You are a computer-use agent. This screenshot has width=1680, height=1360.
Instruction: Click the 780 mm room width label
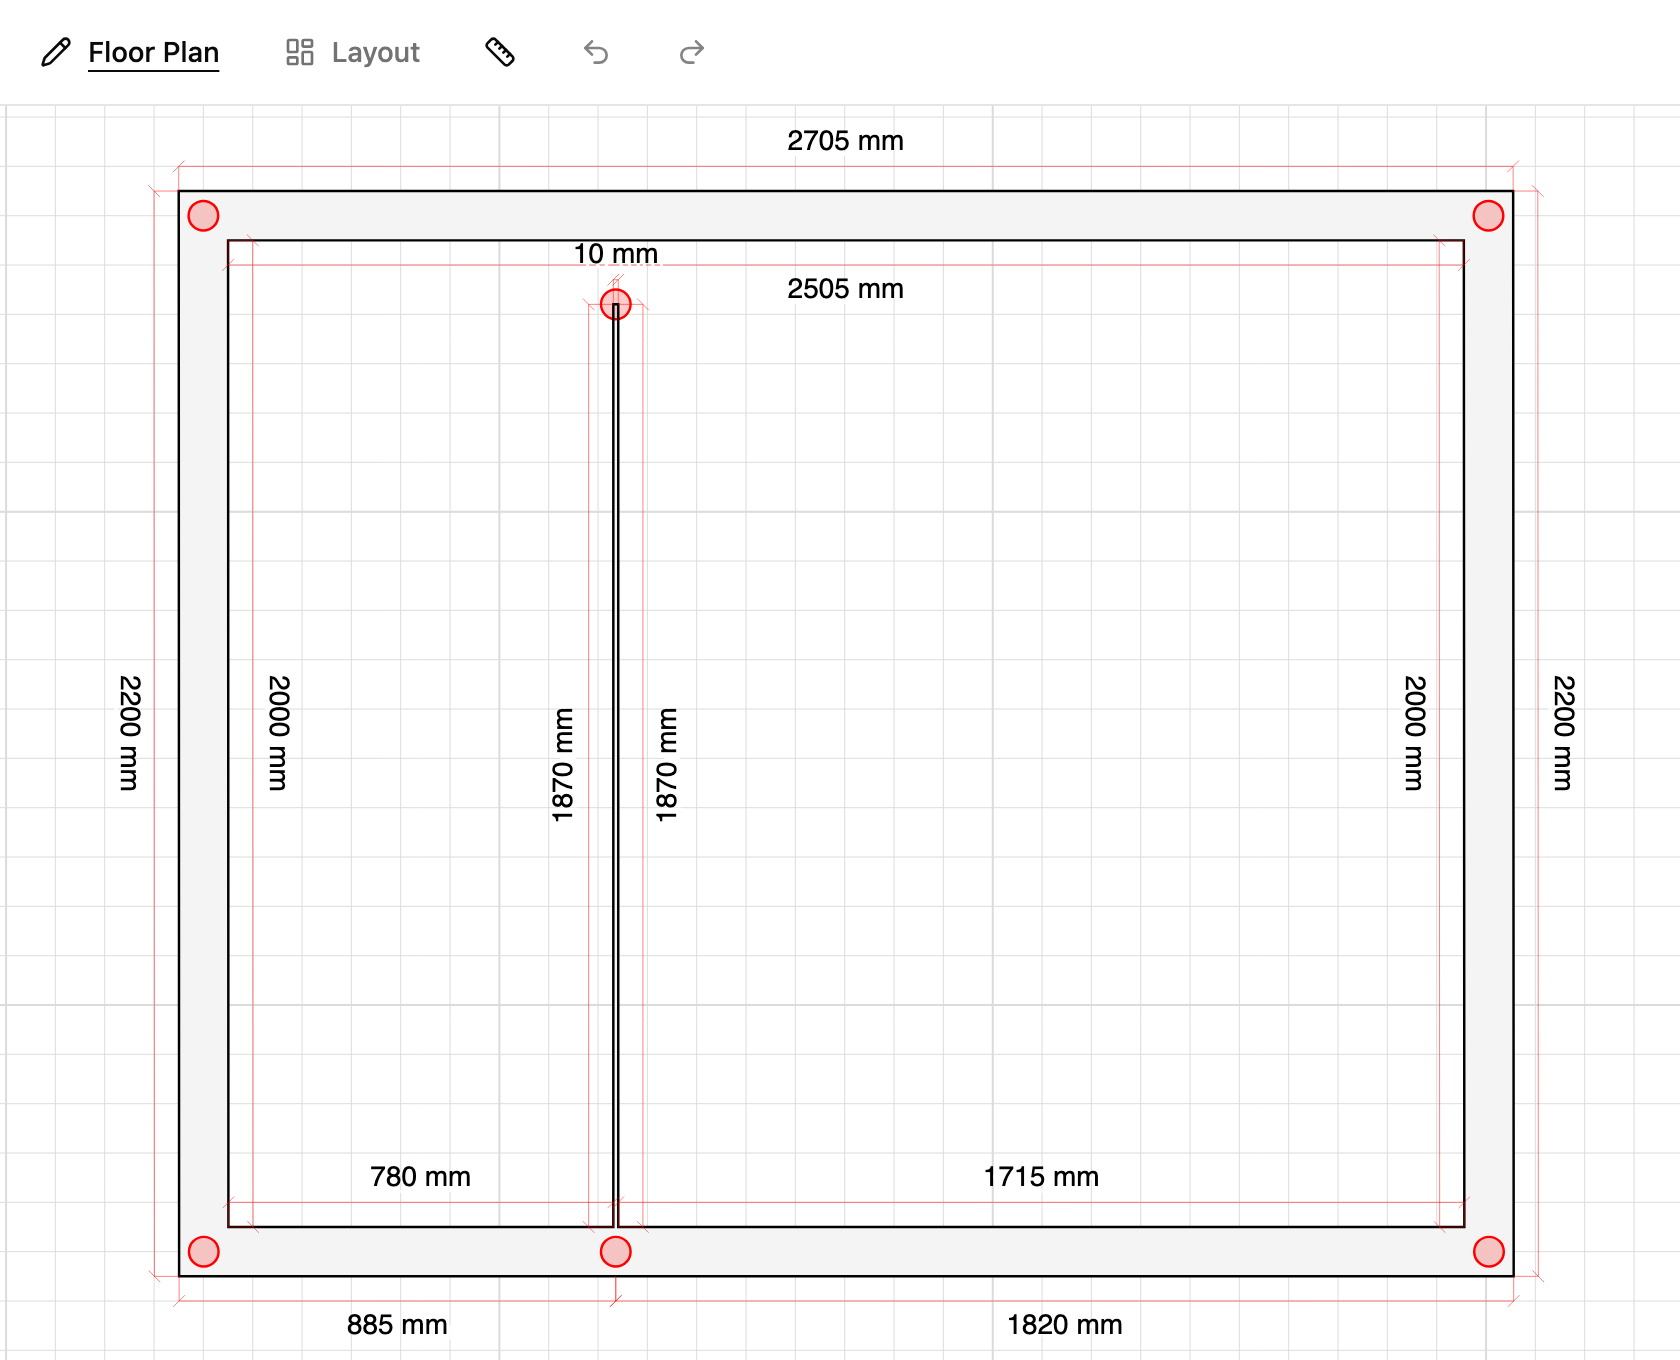tap(420, 1177)
